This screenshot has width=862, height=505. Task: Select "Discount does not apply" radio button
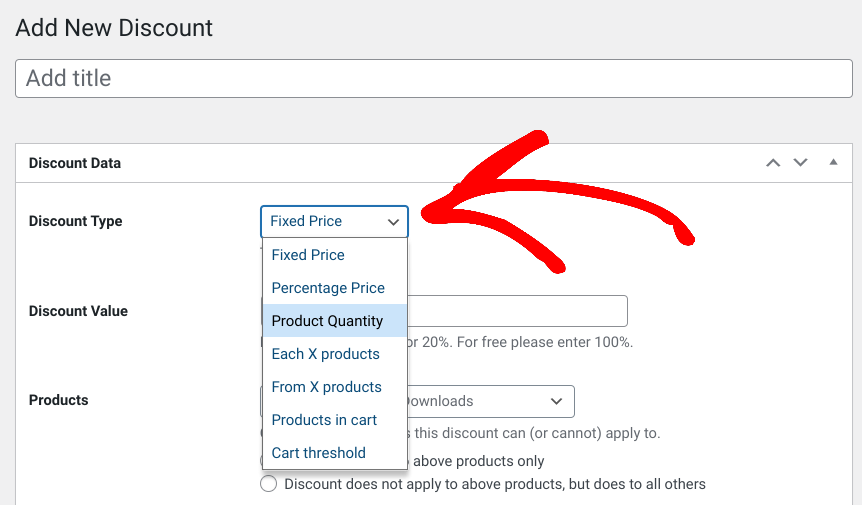pyautogui.click(x=268, y=484)
